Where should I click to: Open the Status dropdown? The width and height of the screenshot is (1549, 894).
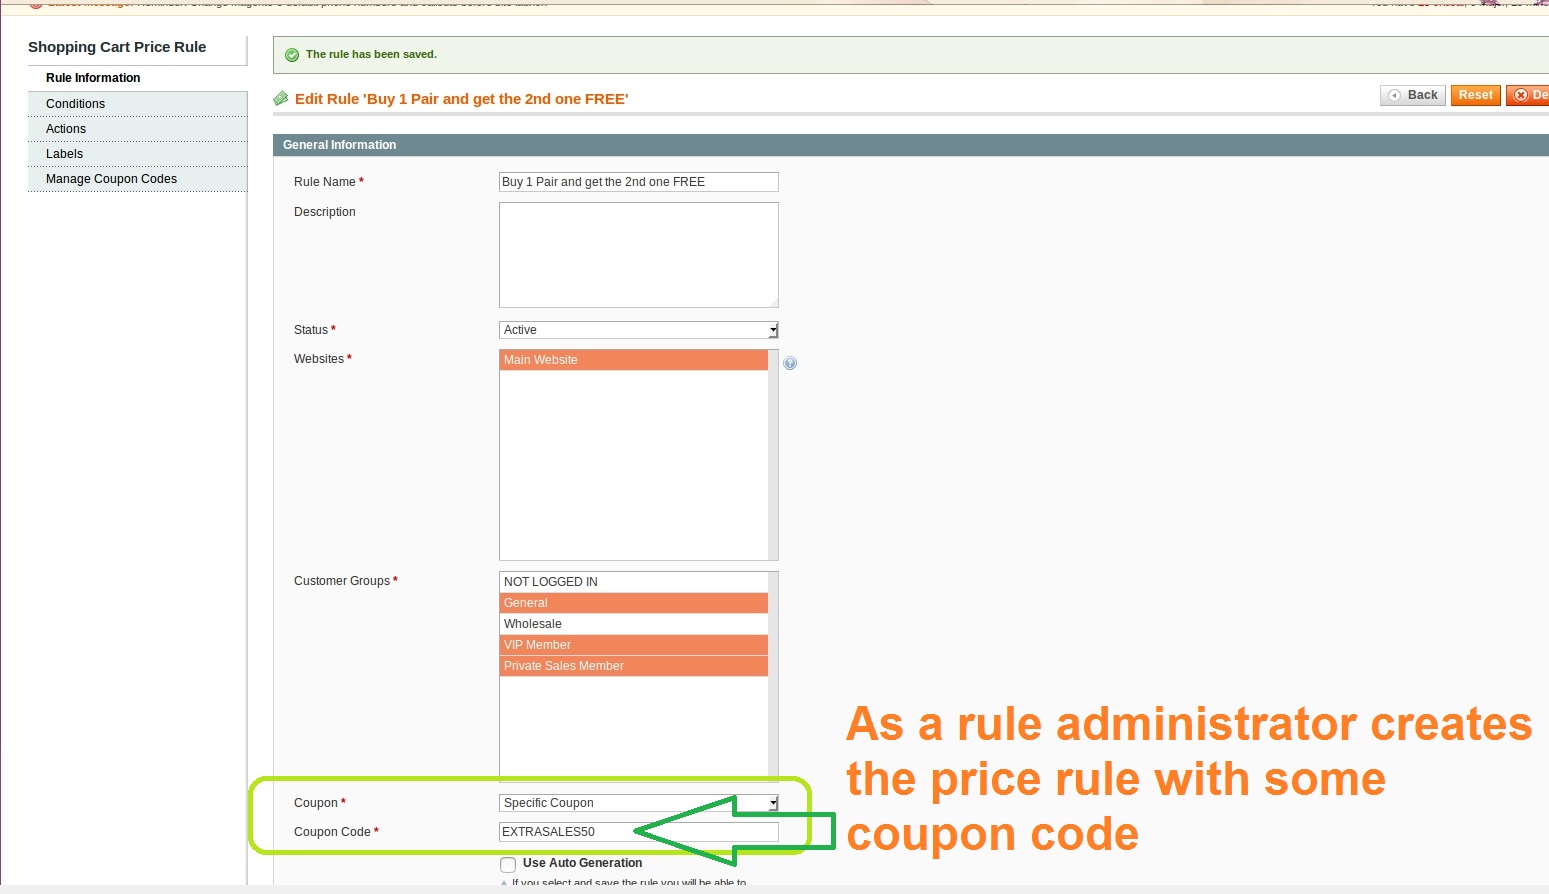pyautogui.click(x=639, y=330)
